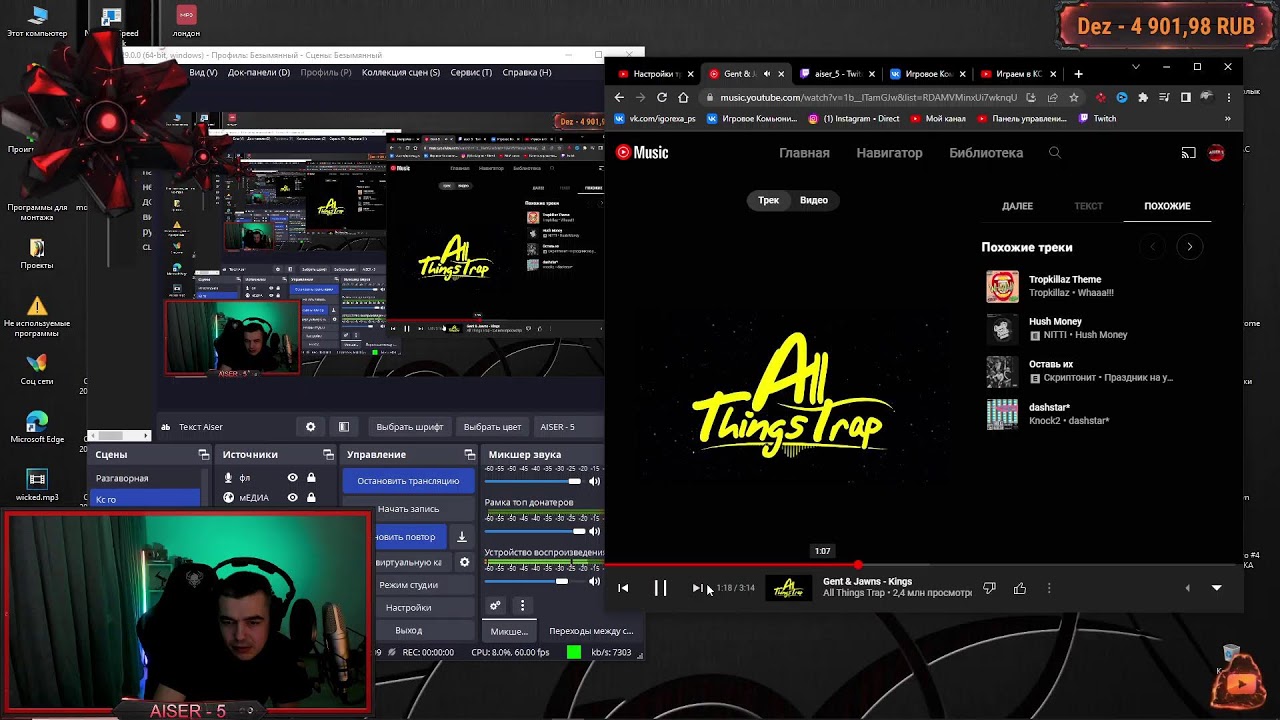Dislike the track Gent & Jawns - Kings
The width and height of the screenshot is (1280, 720).
point(989,588)
